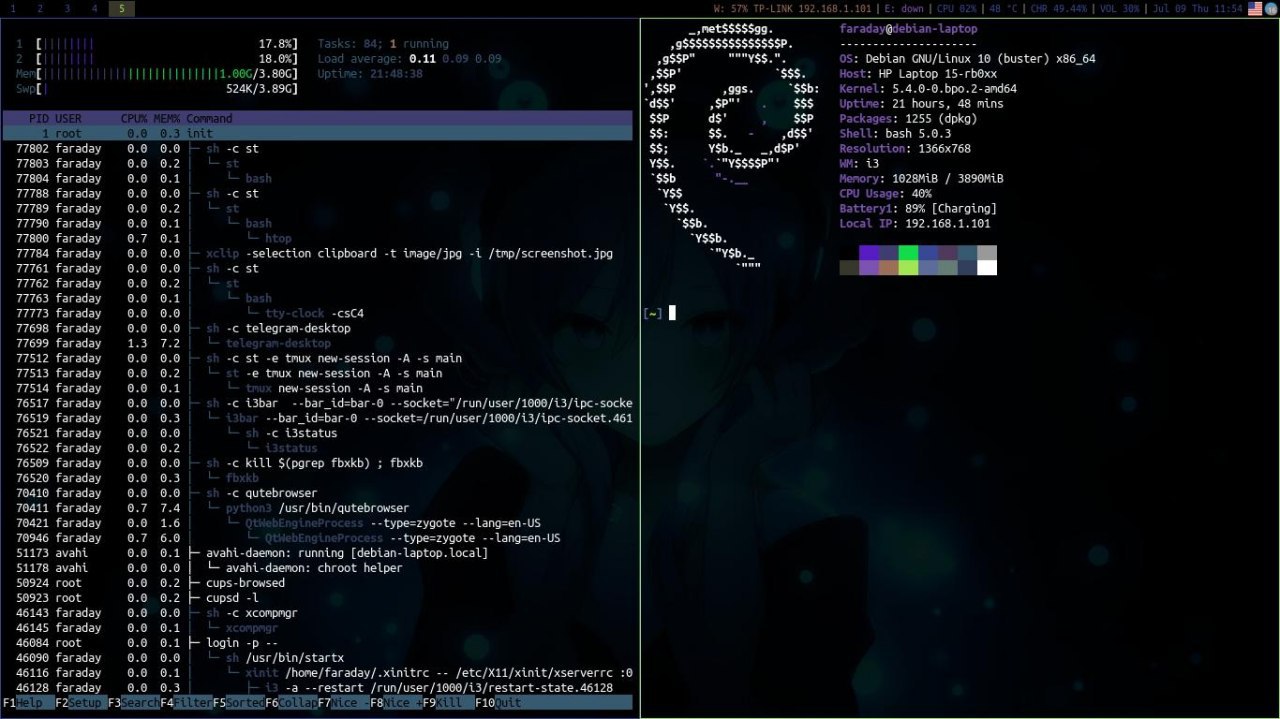
Task: Click the 'Load average' line in htop
Action: click(x=410, y=59)
